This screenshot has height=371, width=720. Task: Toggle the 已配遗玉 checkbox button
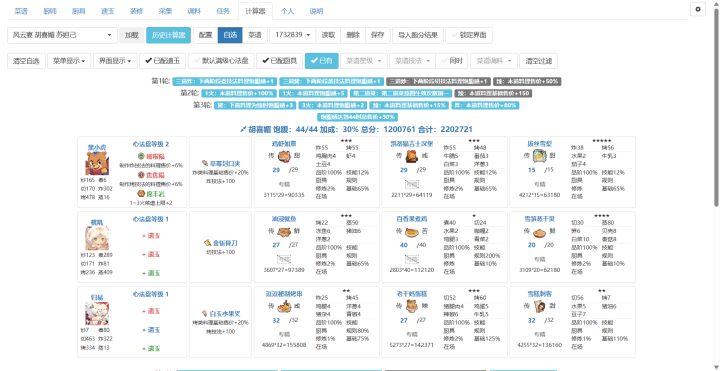(163, 61)
